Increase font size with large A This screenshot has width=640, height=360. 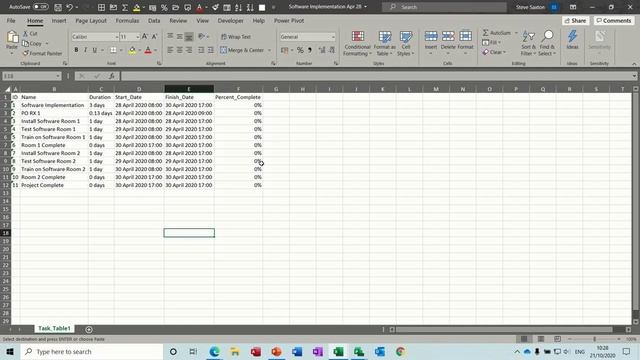pos(144,37)
